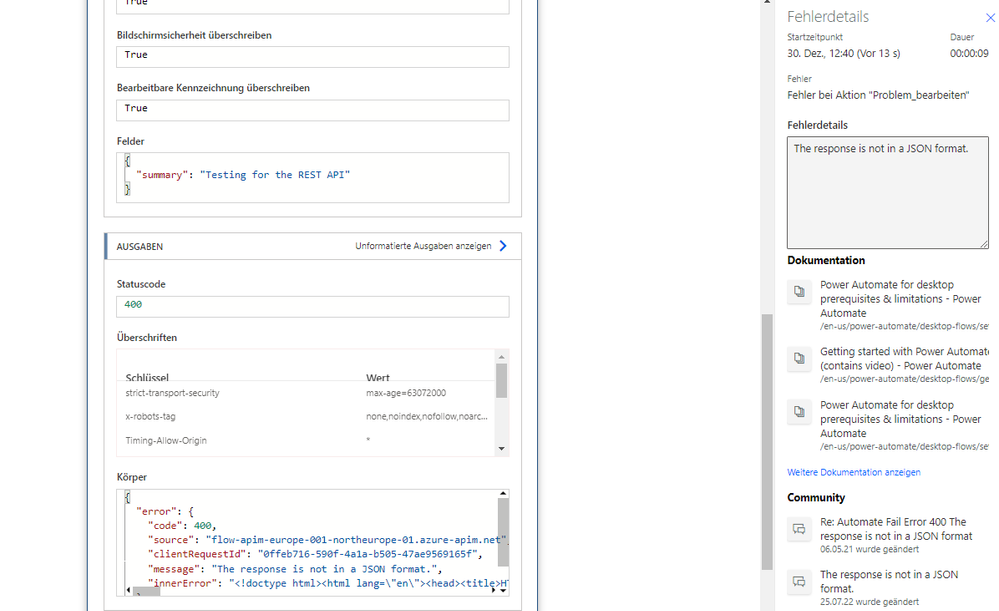Open Getting started with Power Automate doc icon
This screenshot has width=999, height=611.
(799, 358)
